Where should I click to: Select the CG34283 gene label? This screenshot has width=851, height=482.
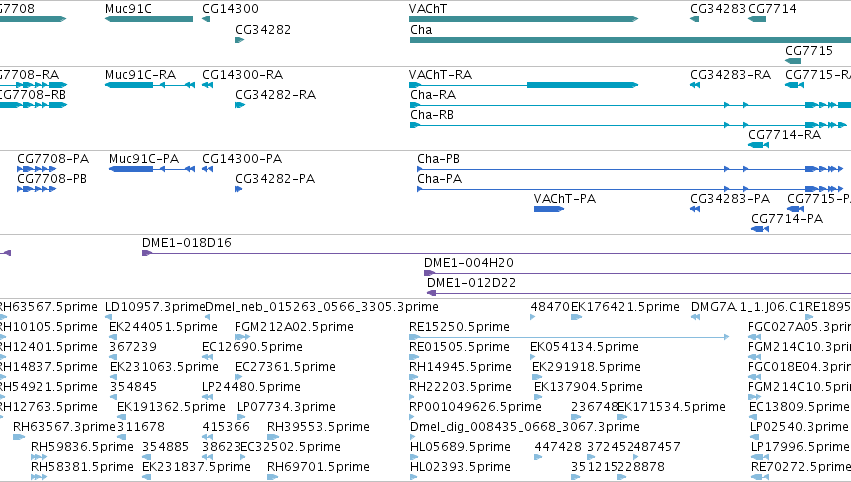718,9
